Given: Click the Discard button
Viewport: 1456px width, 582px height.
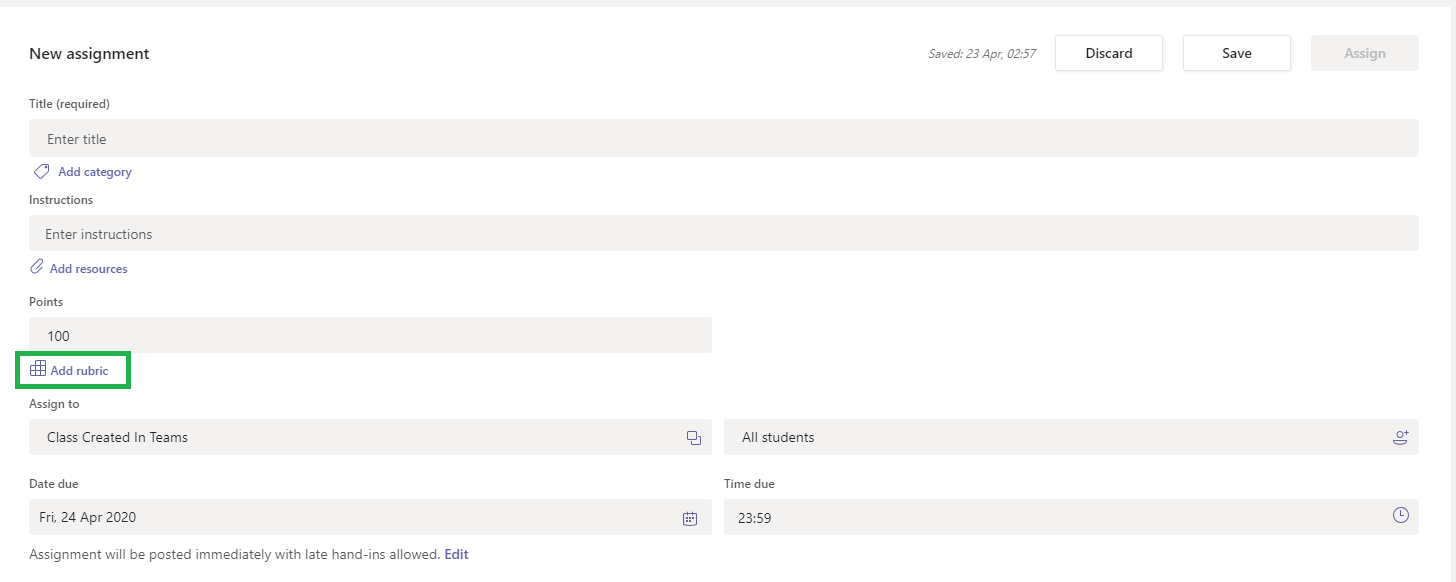Looking at the screenshot, I should point(1109,53).
